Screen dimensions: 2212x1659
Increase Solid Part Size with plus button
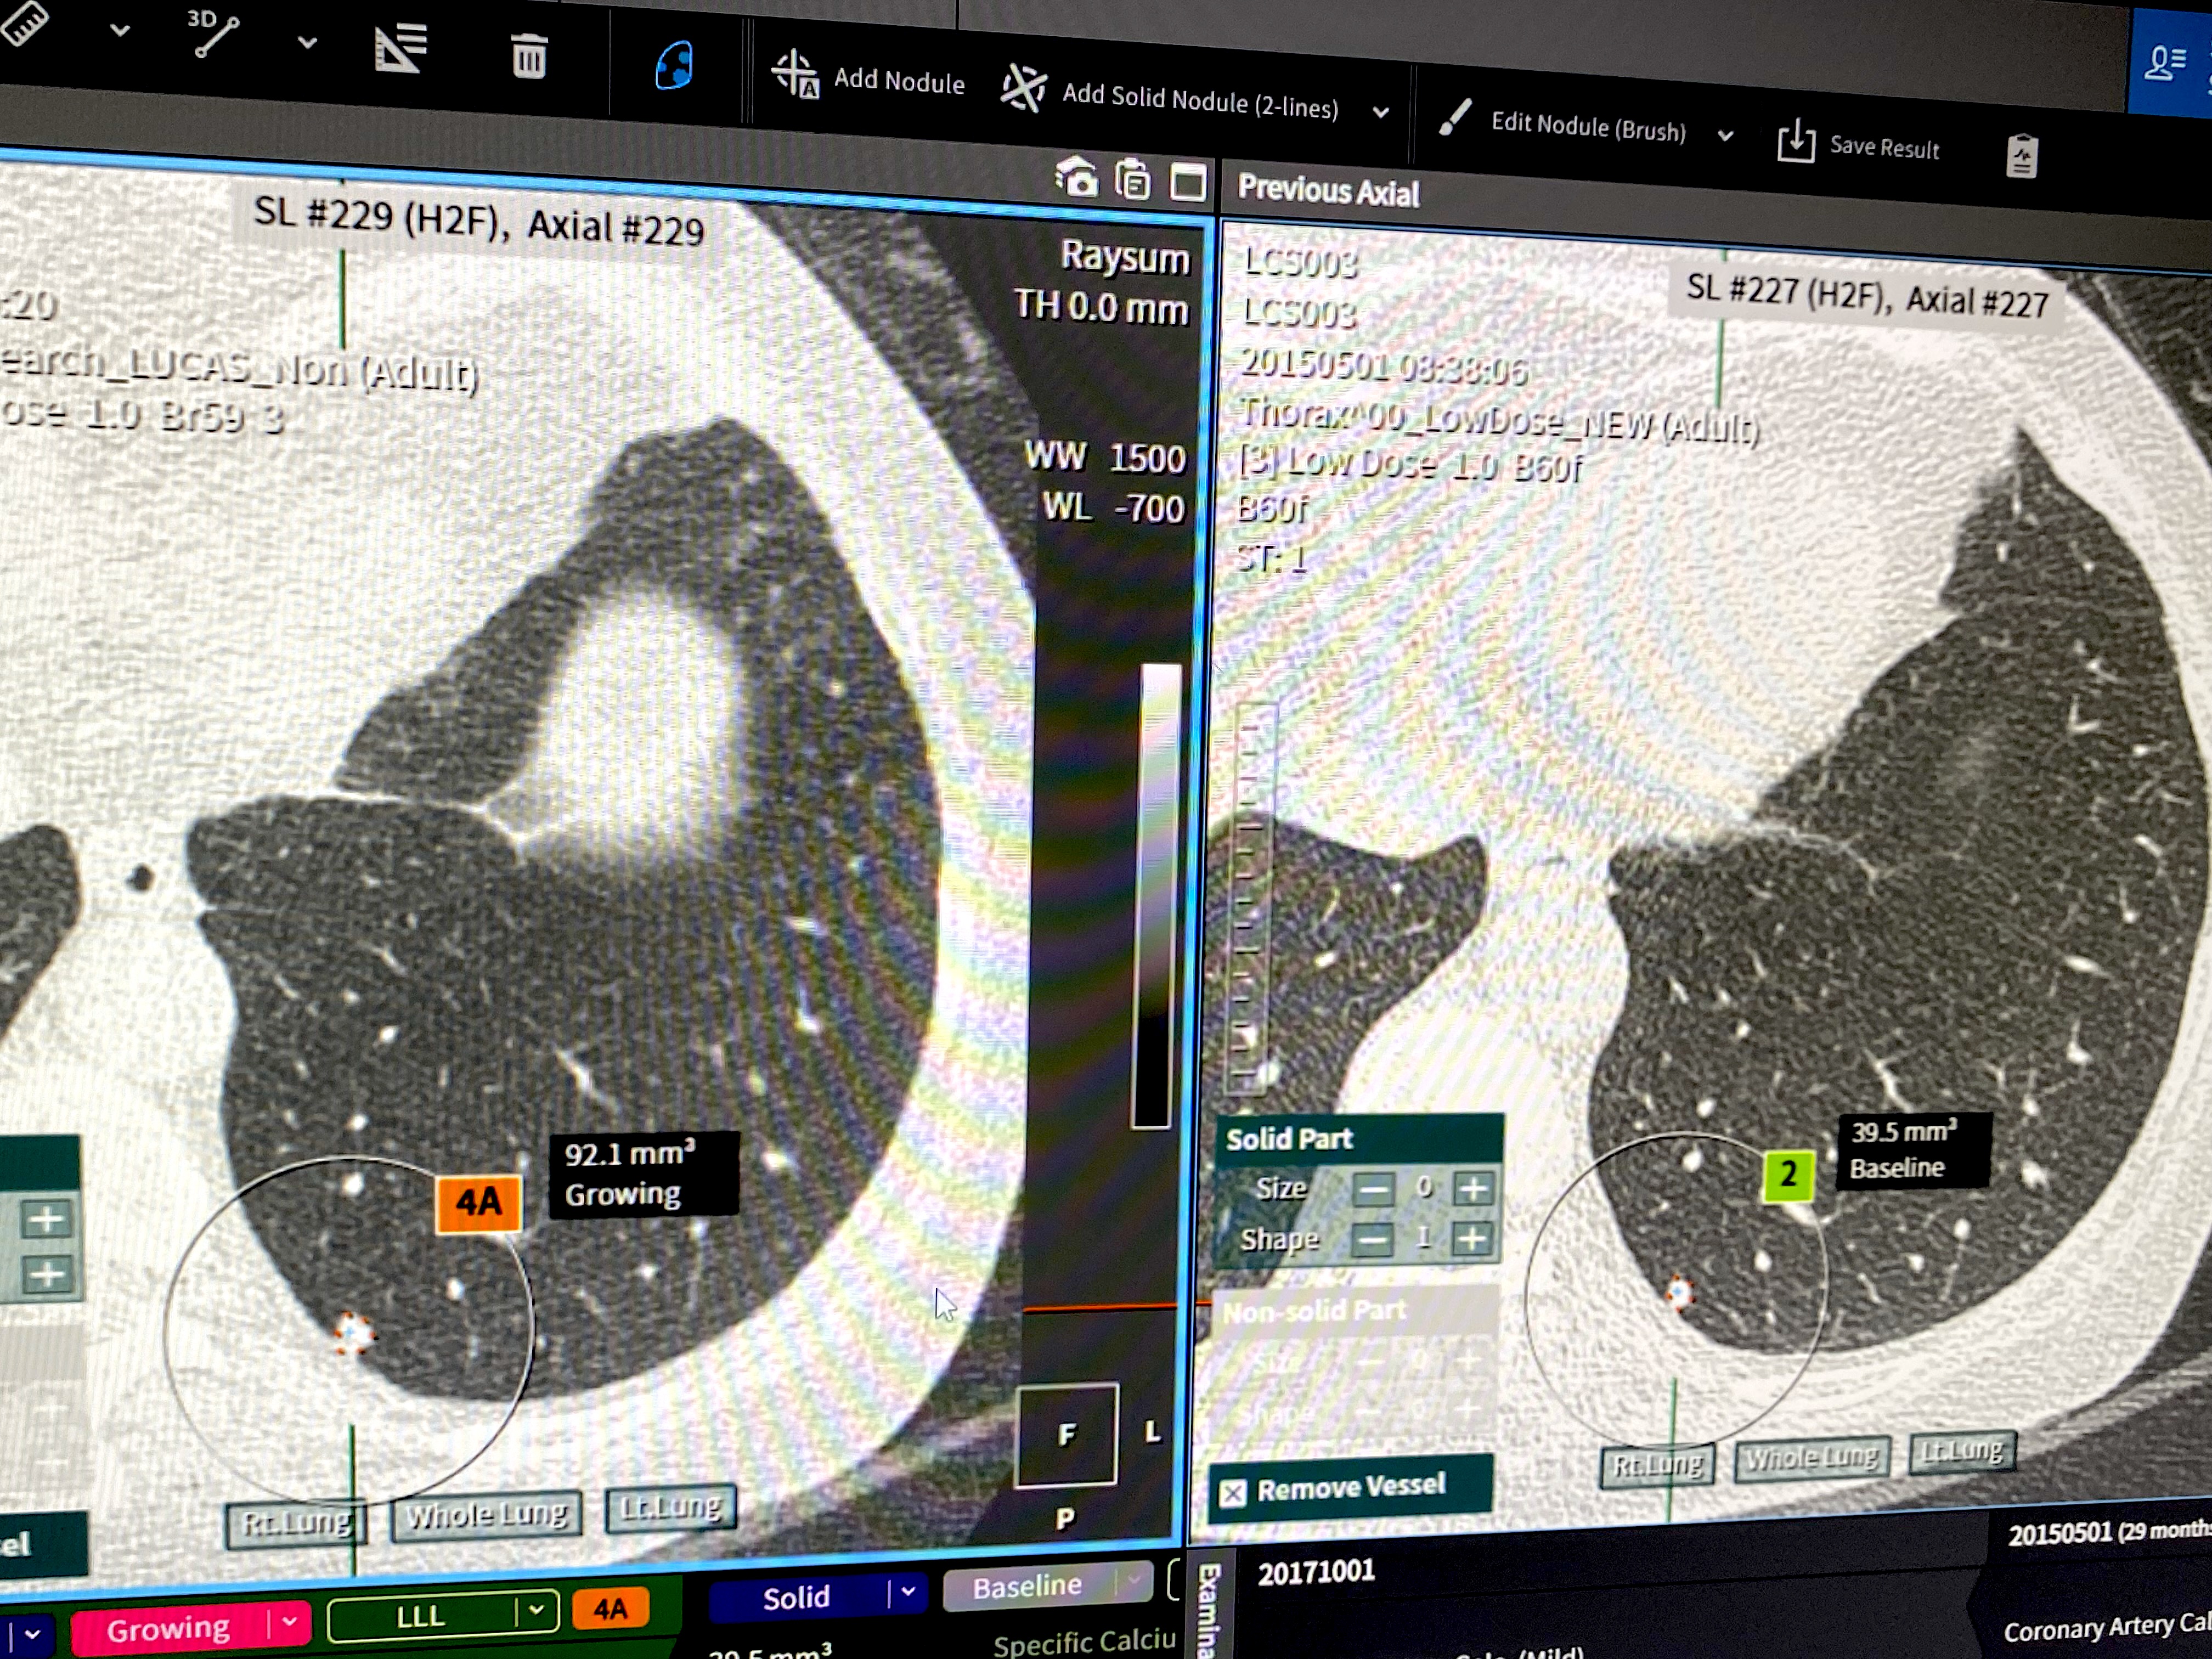tap(1472, 1188)
